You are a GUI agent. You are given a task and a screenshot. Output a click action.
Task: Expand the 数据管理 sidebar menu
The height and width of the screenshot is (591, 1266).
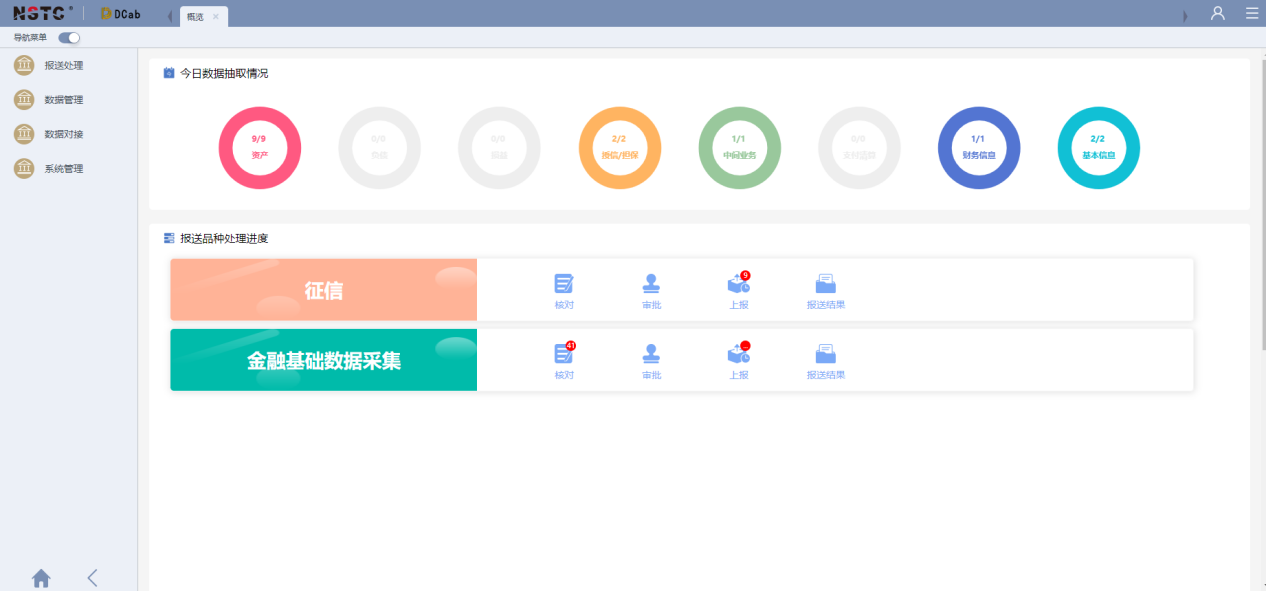(x=63, y=100)
